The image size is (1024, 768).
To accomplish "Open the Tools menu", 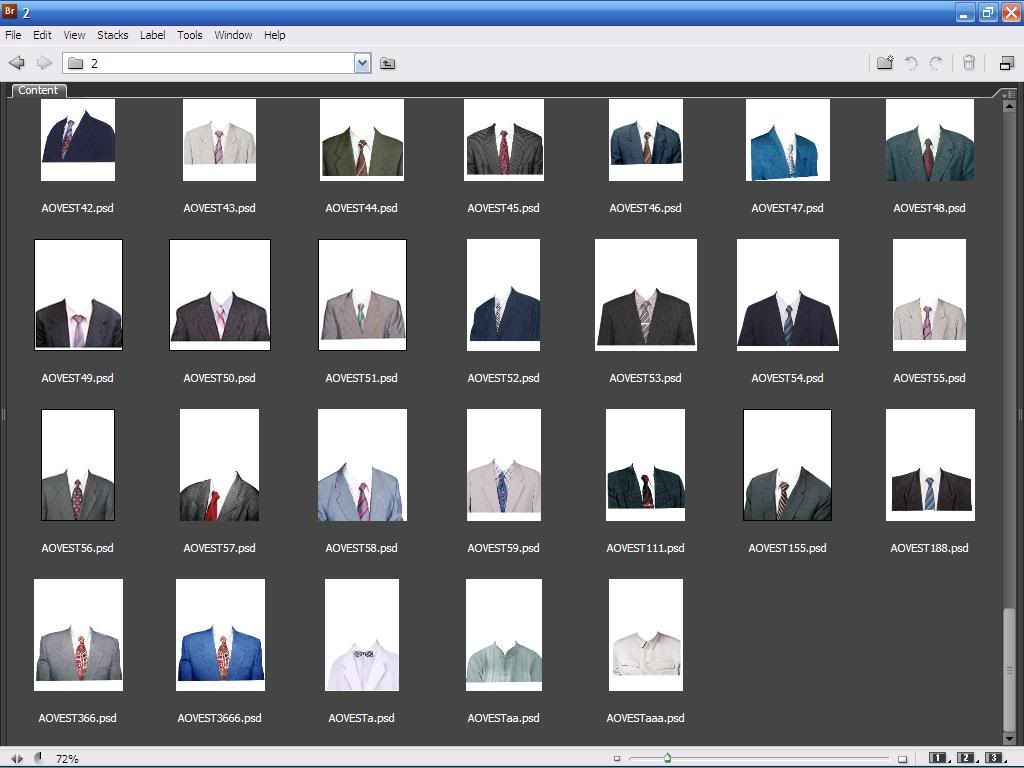I will point(189,35).
